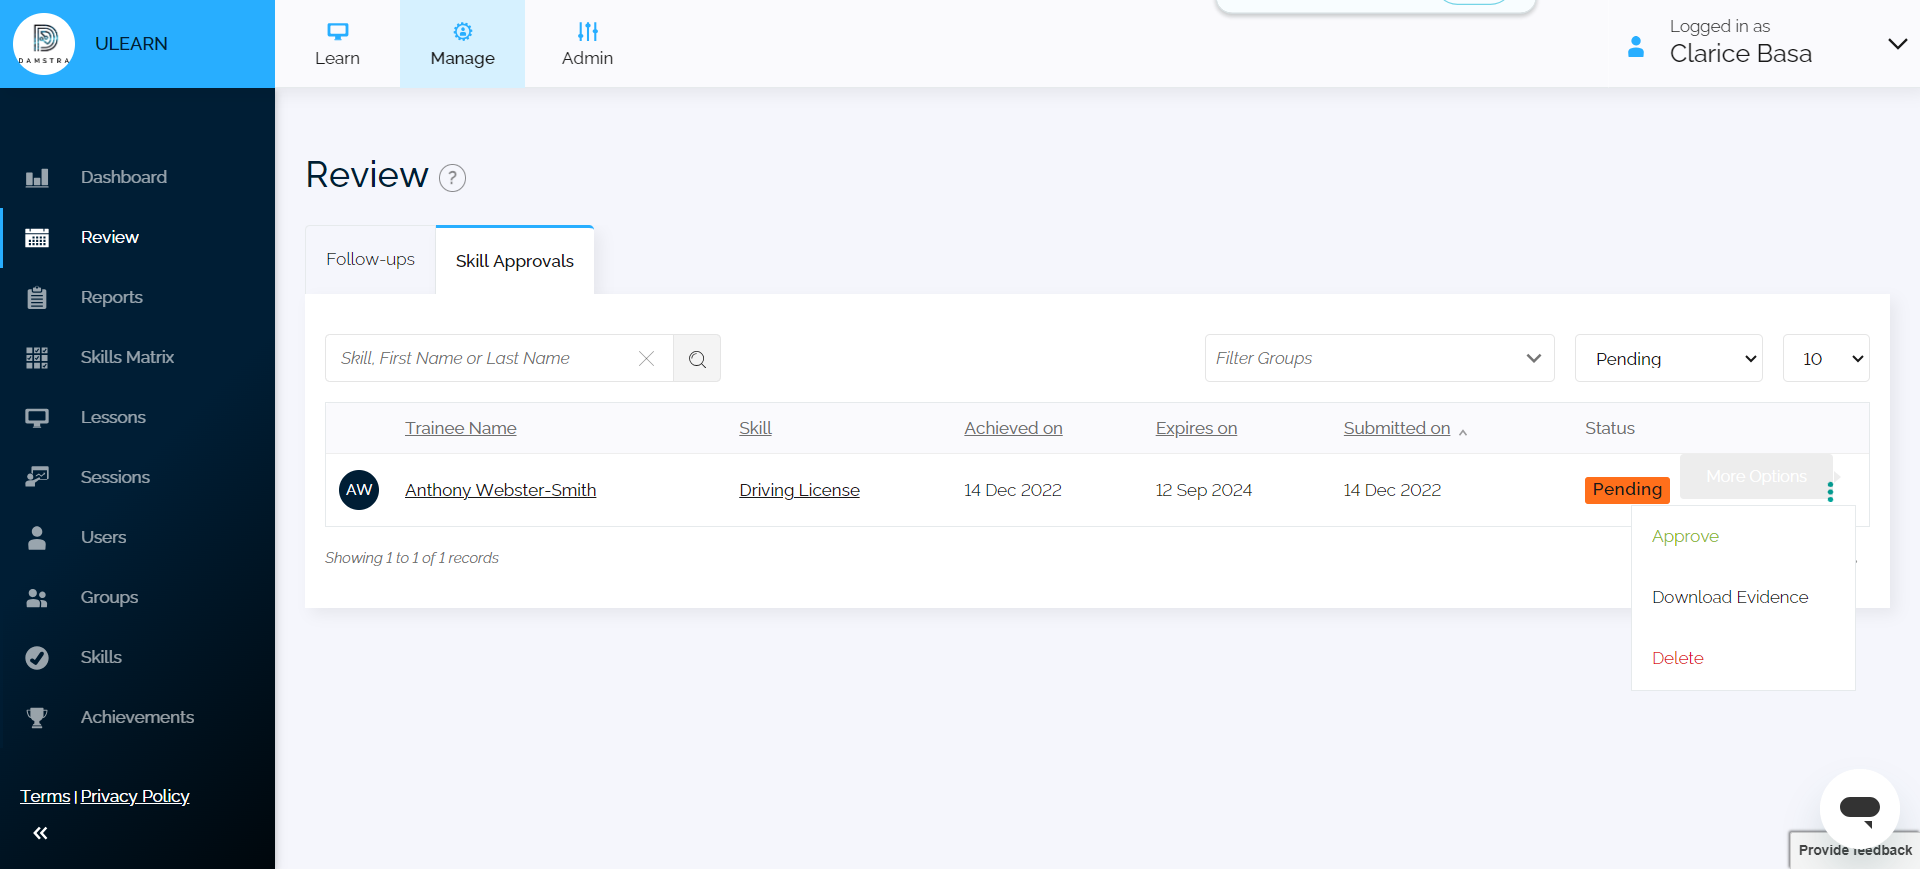Click the ULEARN title text

[x=131, y=44]
